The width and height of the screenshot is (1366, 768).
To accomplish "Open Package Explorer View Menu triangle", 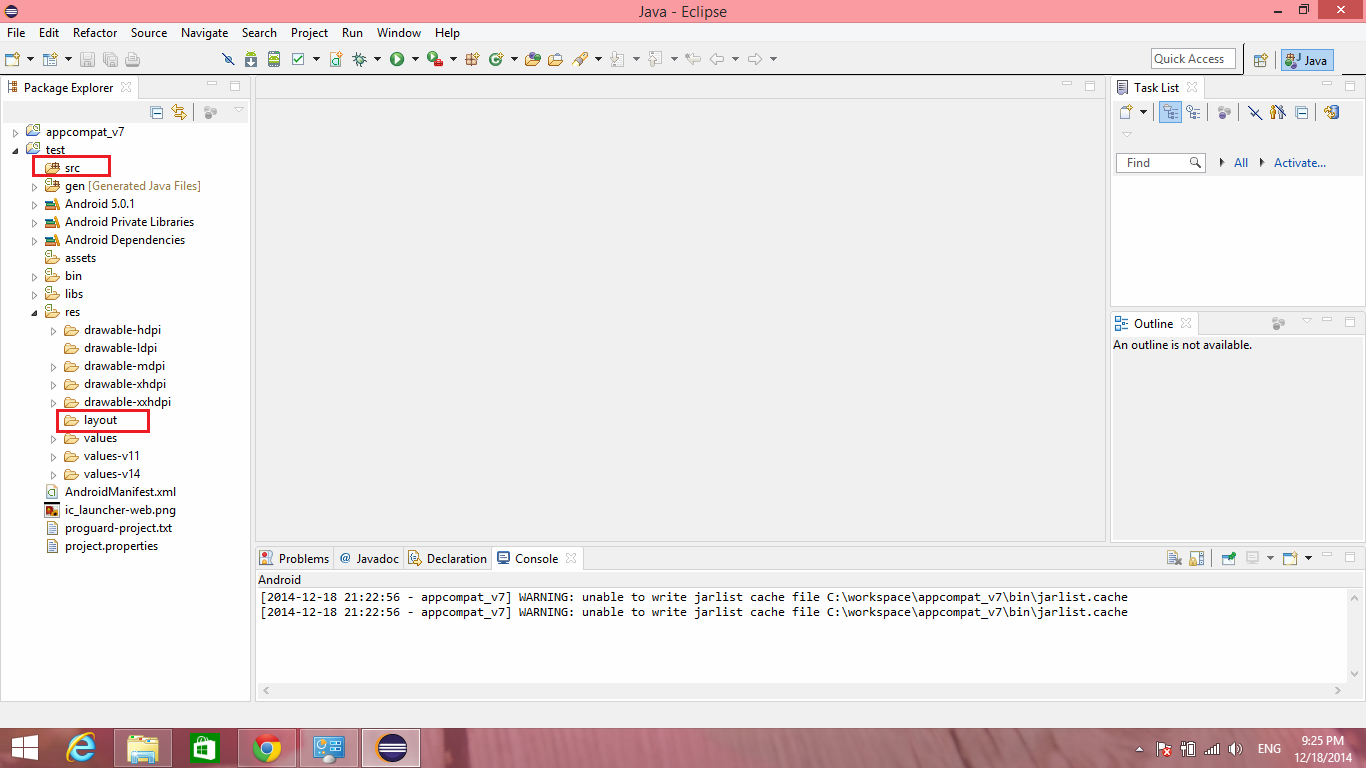I will pos(238,110).
